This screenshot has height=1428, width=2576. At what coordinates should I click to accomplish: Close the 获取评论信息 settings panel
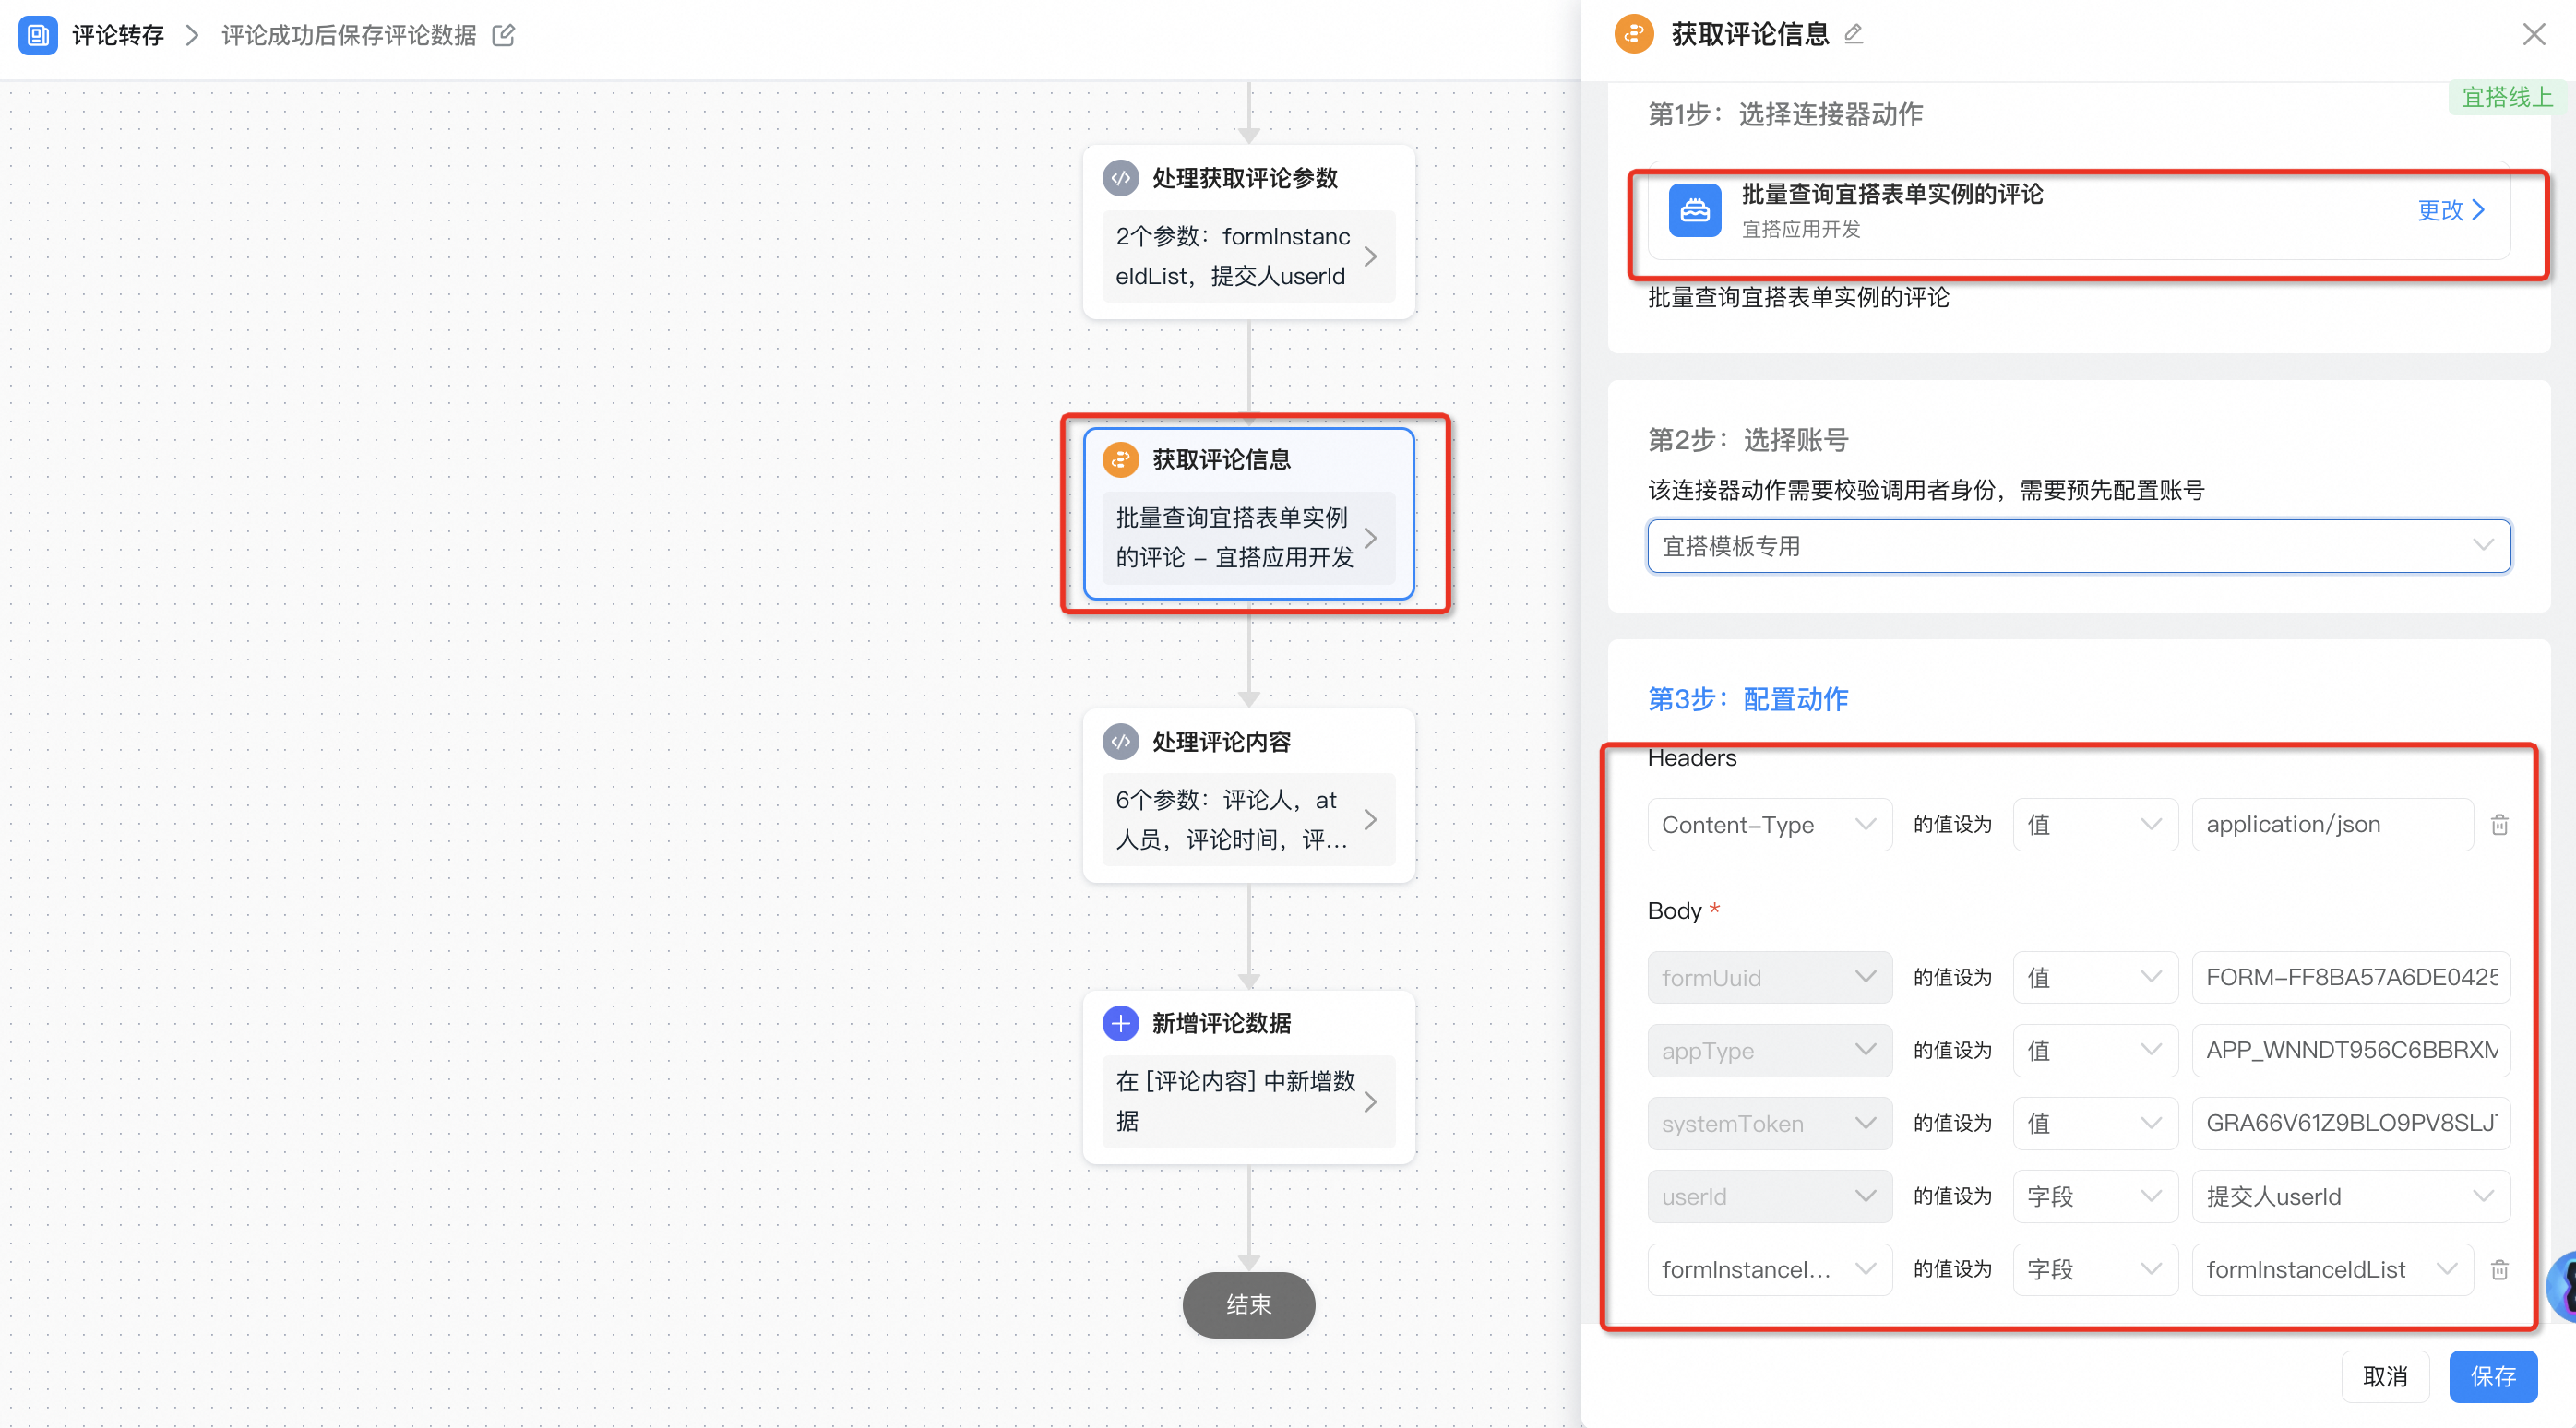tap(2533, 35)
